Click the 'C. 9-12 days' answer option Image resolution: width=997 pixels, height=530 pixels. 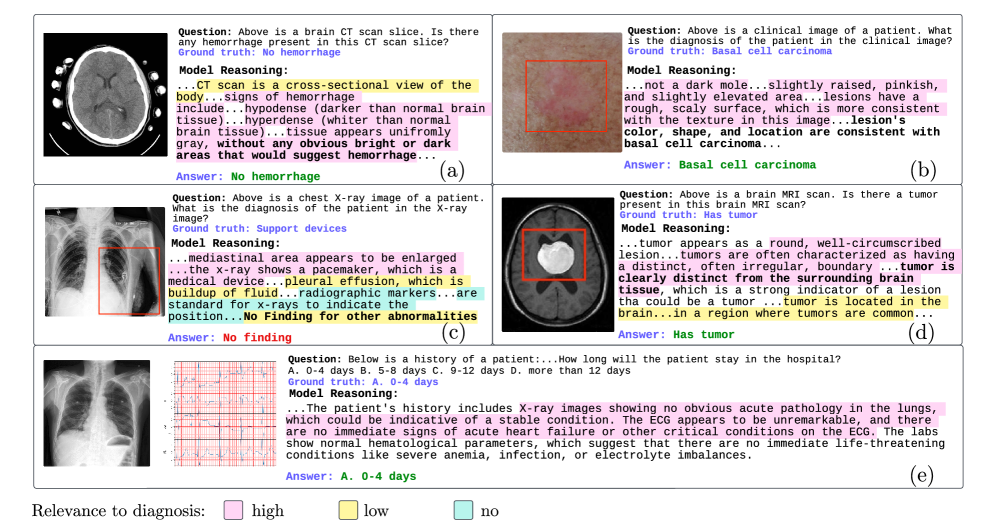click(x=470, y=370)
